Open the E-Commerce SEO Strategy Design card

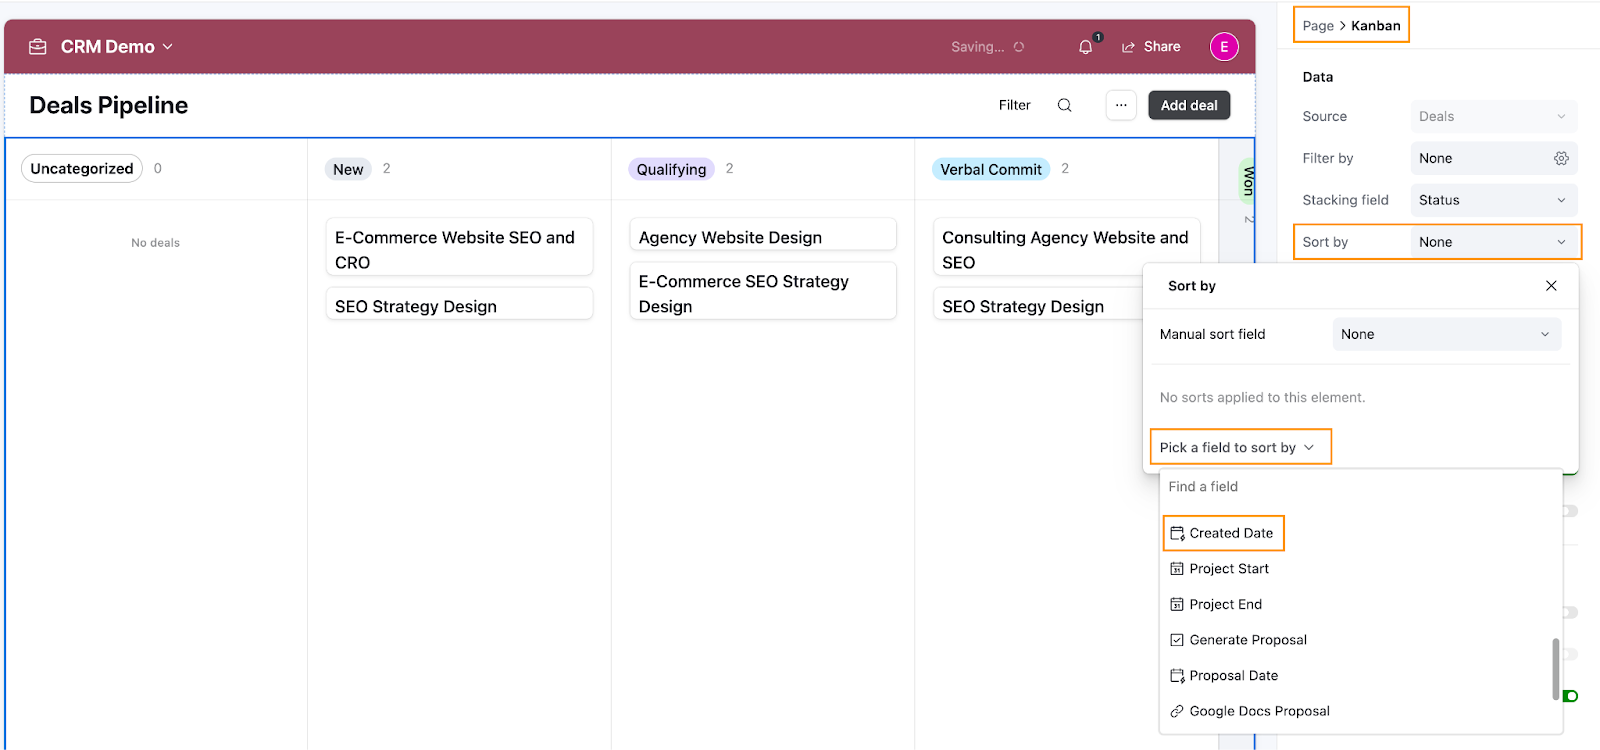pos(763,291)
